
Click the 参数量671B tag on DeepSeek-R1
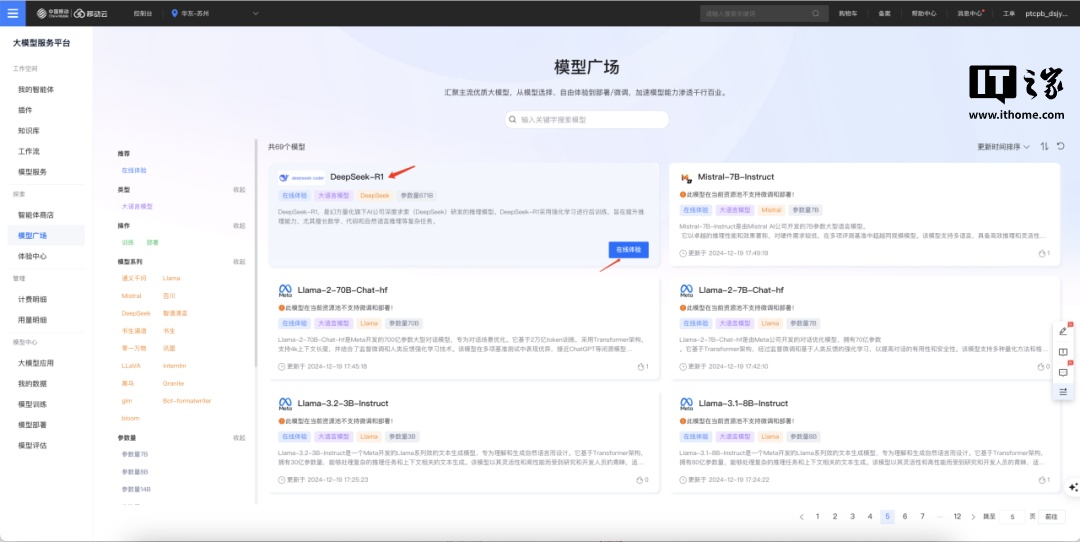click(417, 196)
